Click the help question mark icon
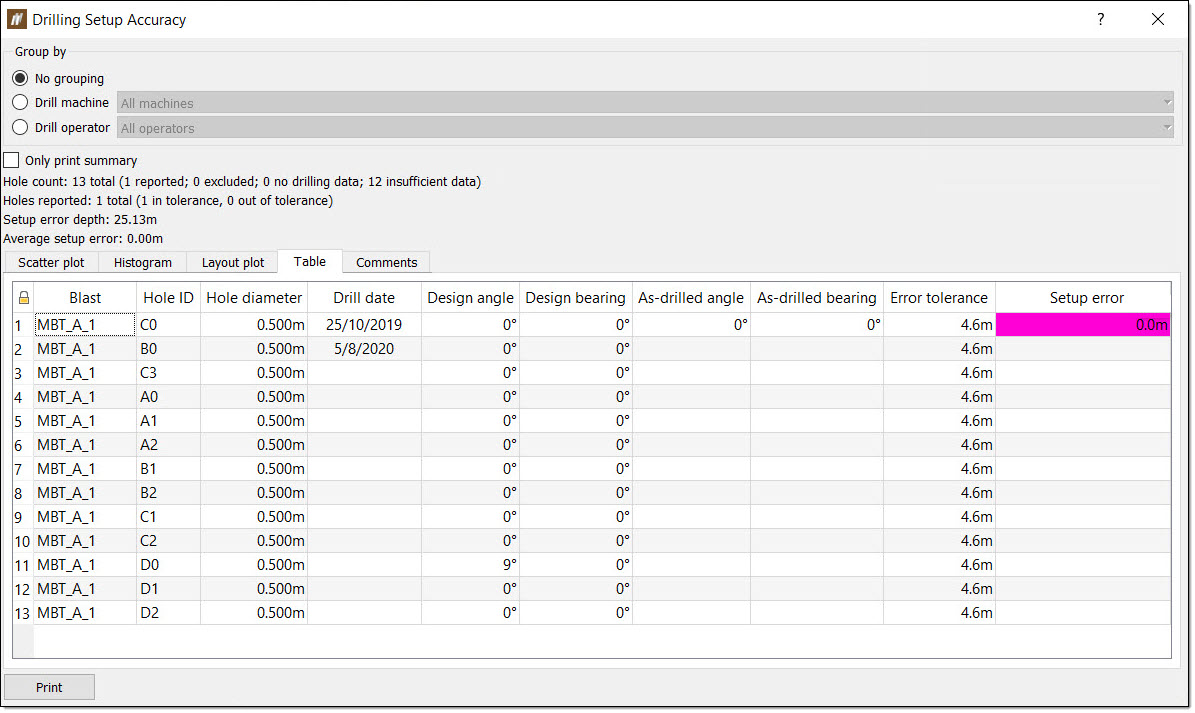1195x713 pixels. pyautogui.click(x=1100, y=20)
